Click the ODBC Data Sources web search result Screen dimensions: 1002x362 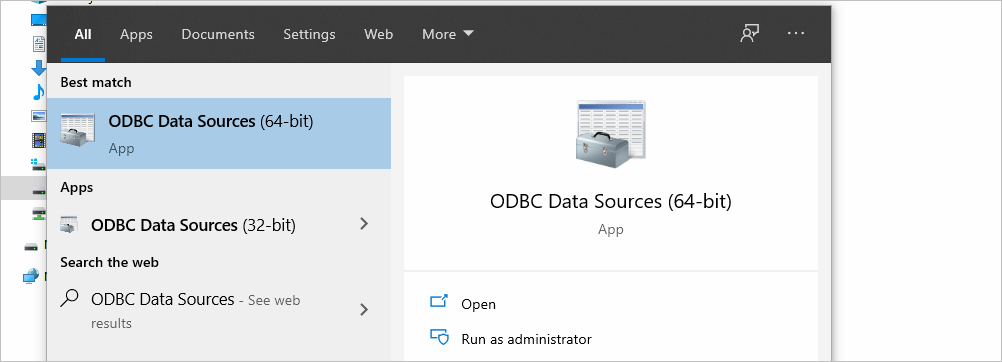[x=219, y=310]
